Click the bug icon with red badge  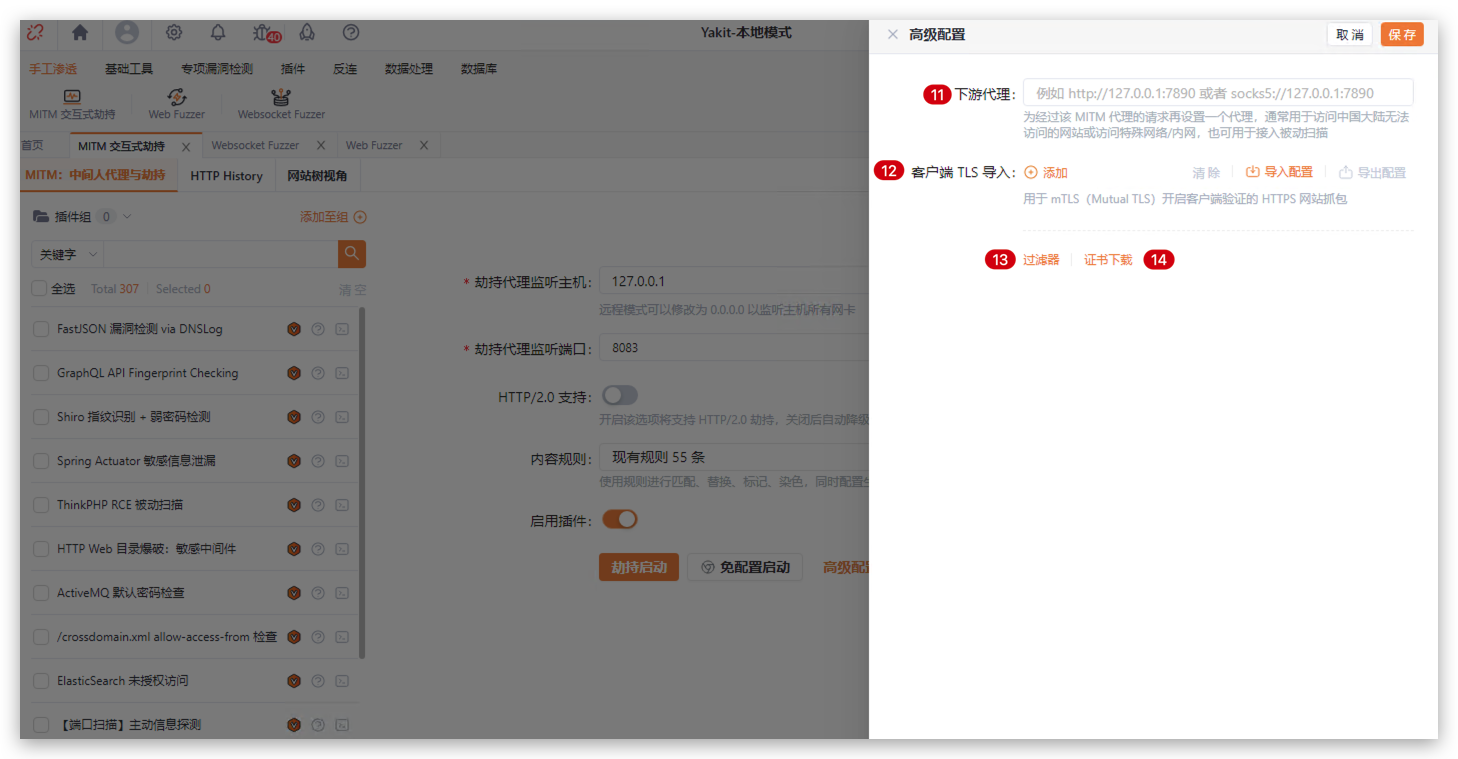tap(263, 33)
